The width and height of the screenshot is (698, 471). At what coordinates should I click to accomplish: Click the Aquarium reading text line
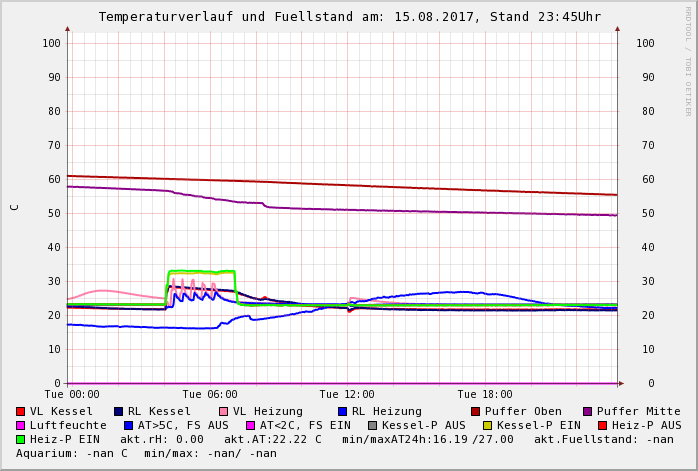coord(146,453)
